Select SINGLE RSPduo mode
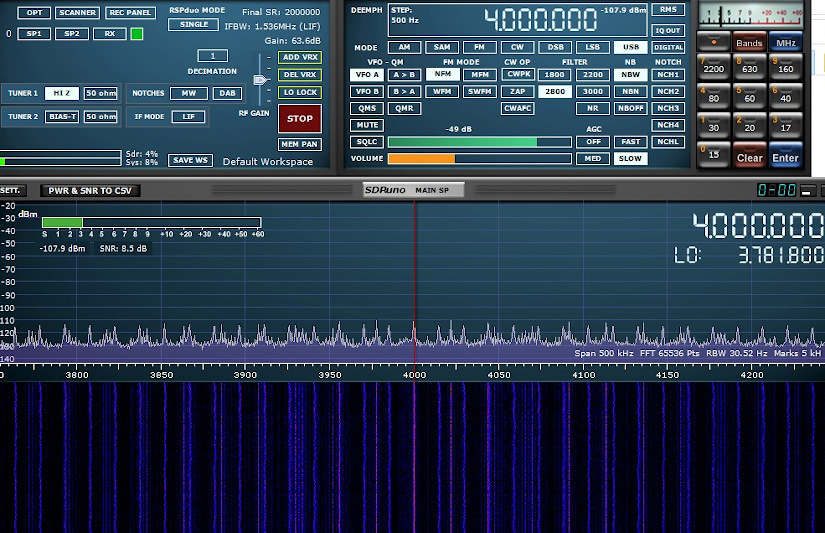825x533 pixels. click(x=194, y=25)
